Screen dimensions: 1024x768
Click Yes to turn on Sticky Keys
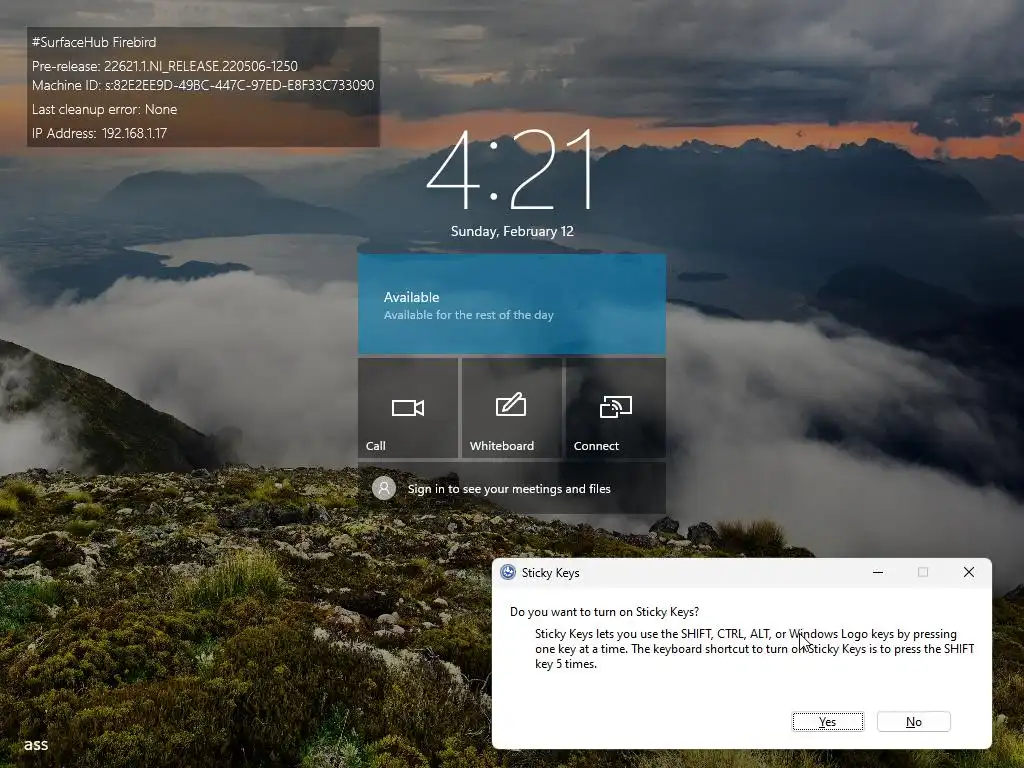click(x=827, y=722)
